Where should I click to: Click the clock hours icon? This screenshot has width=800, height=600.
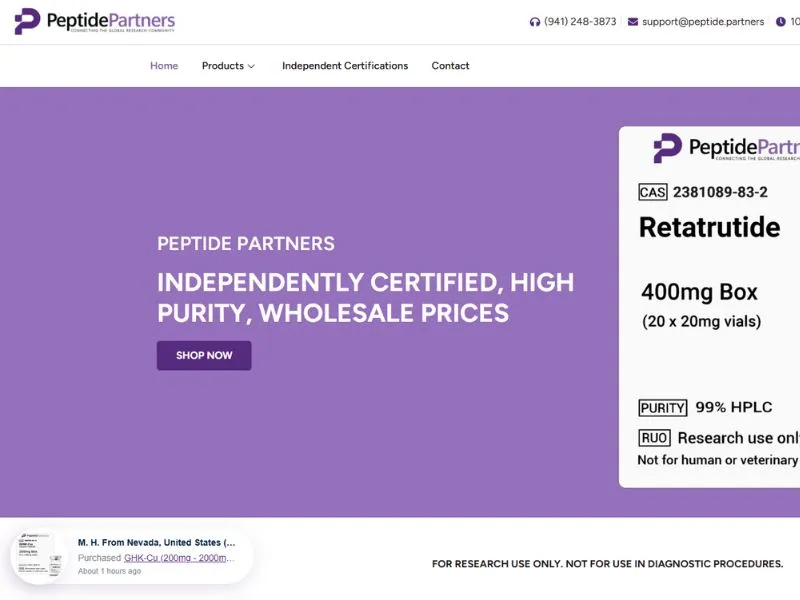[781, 22]
